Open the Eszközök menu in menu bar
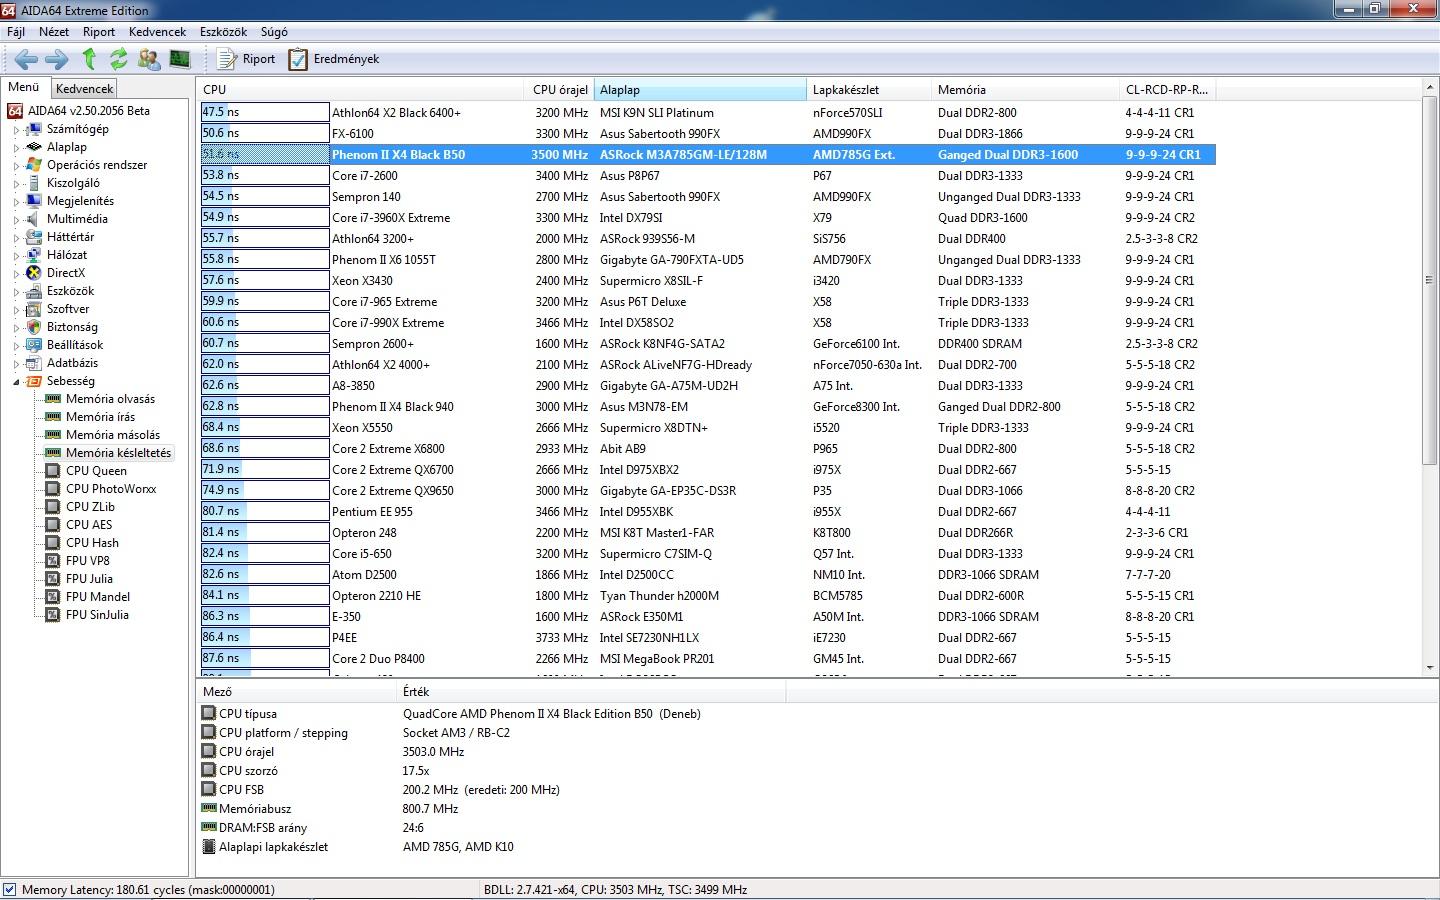 (x=223, y=32)
